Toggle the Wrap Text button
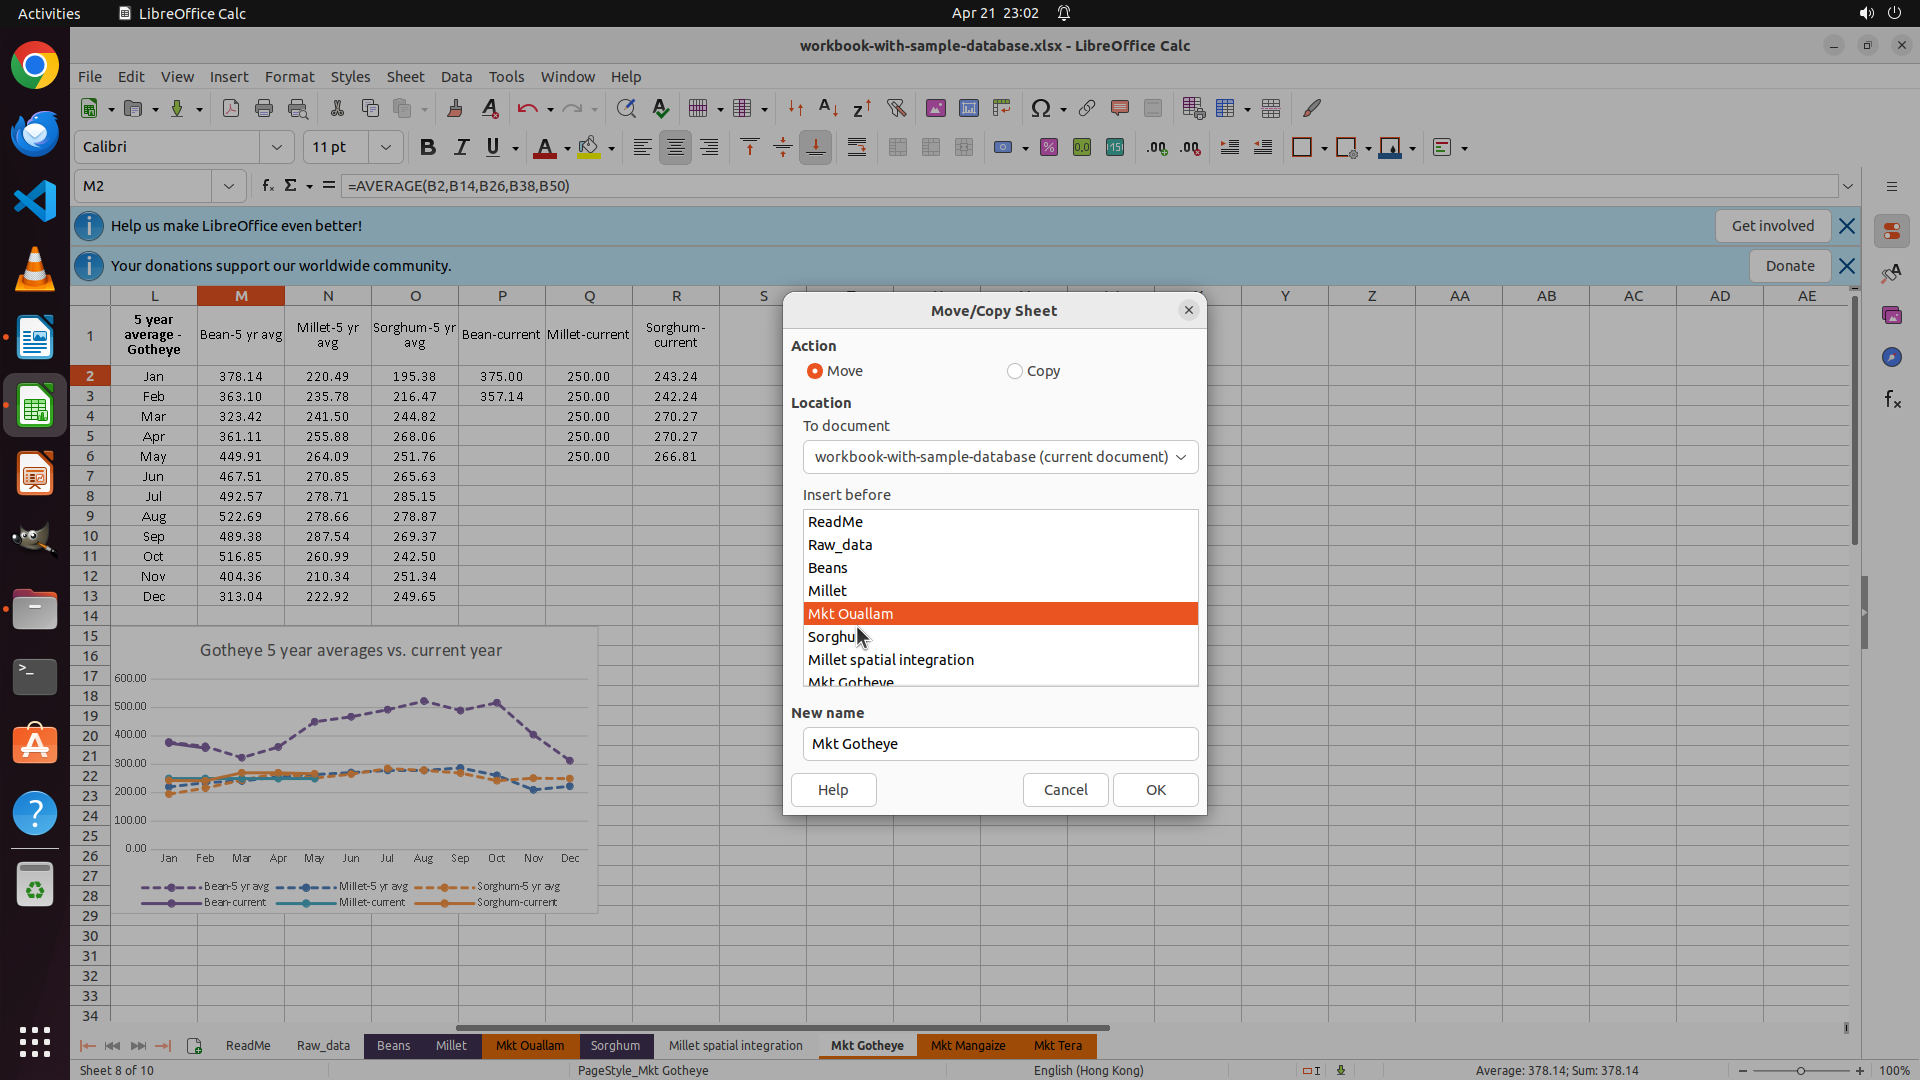The image size is (1920, 1080). pos(857,148)
